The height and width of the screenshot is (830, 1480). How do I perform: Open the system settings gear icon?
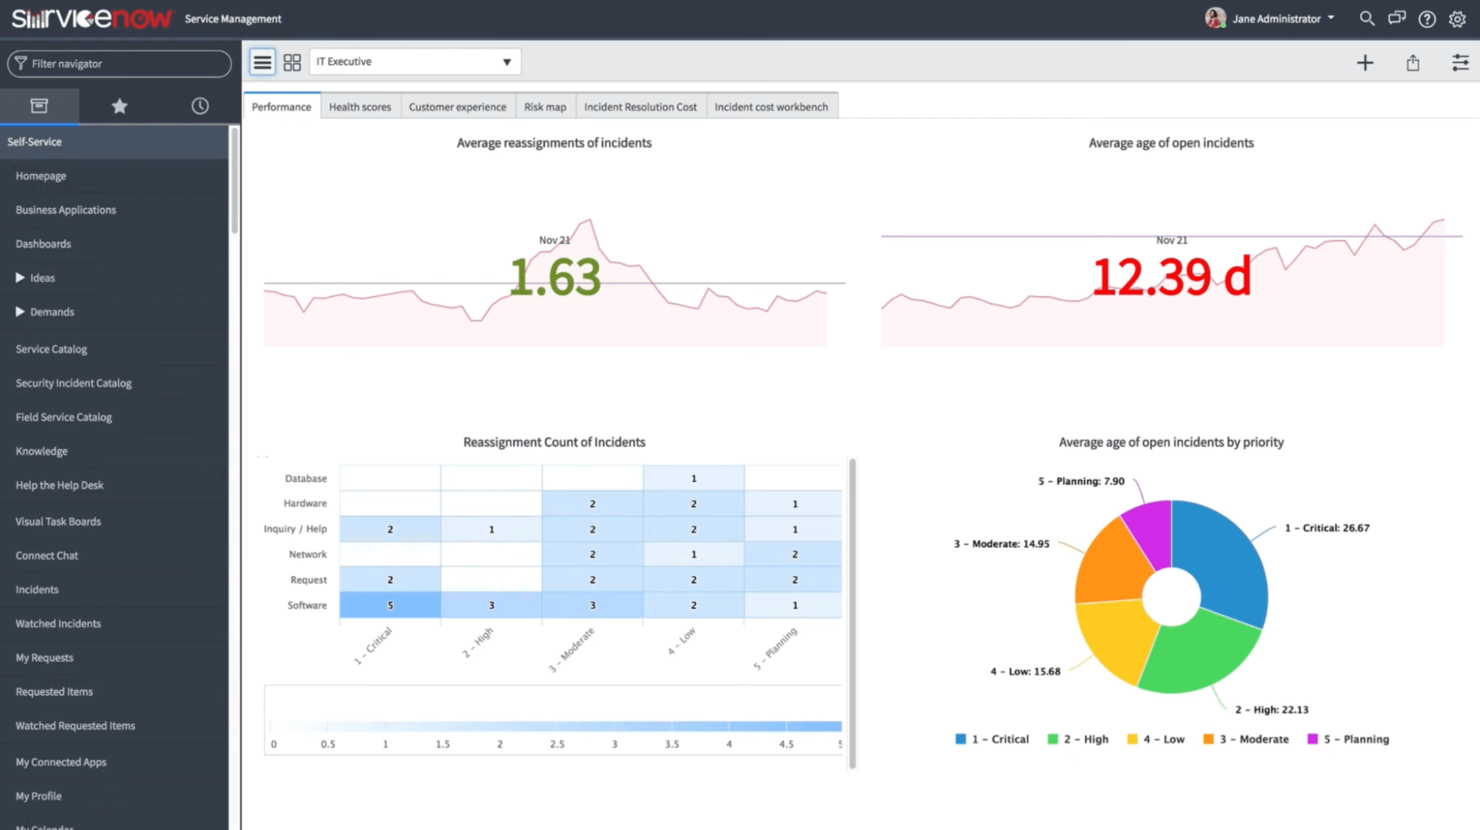(1457, 18)
